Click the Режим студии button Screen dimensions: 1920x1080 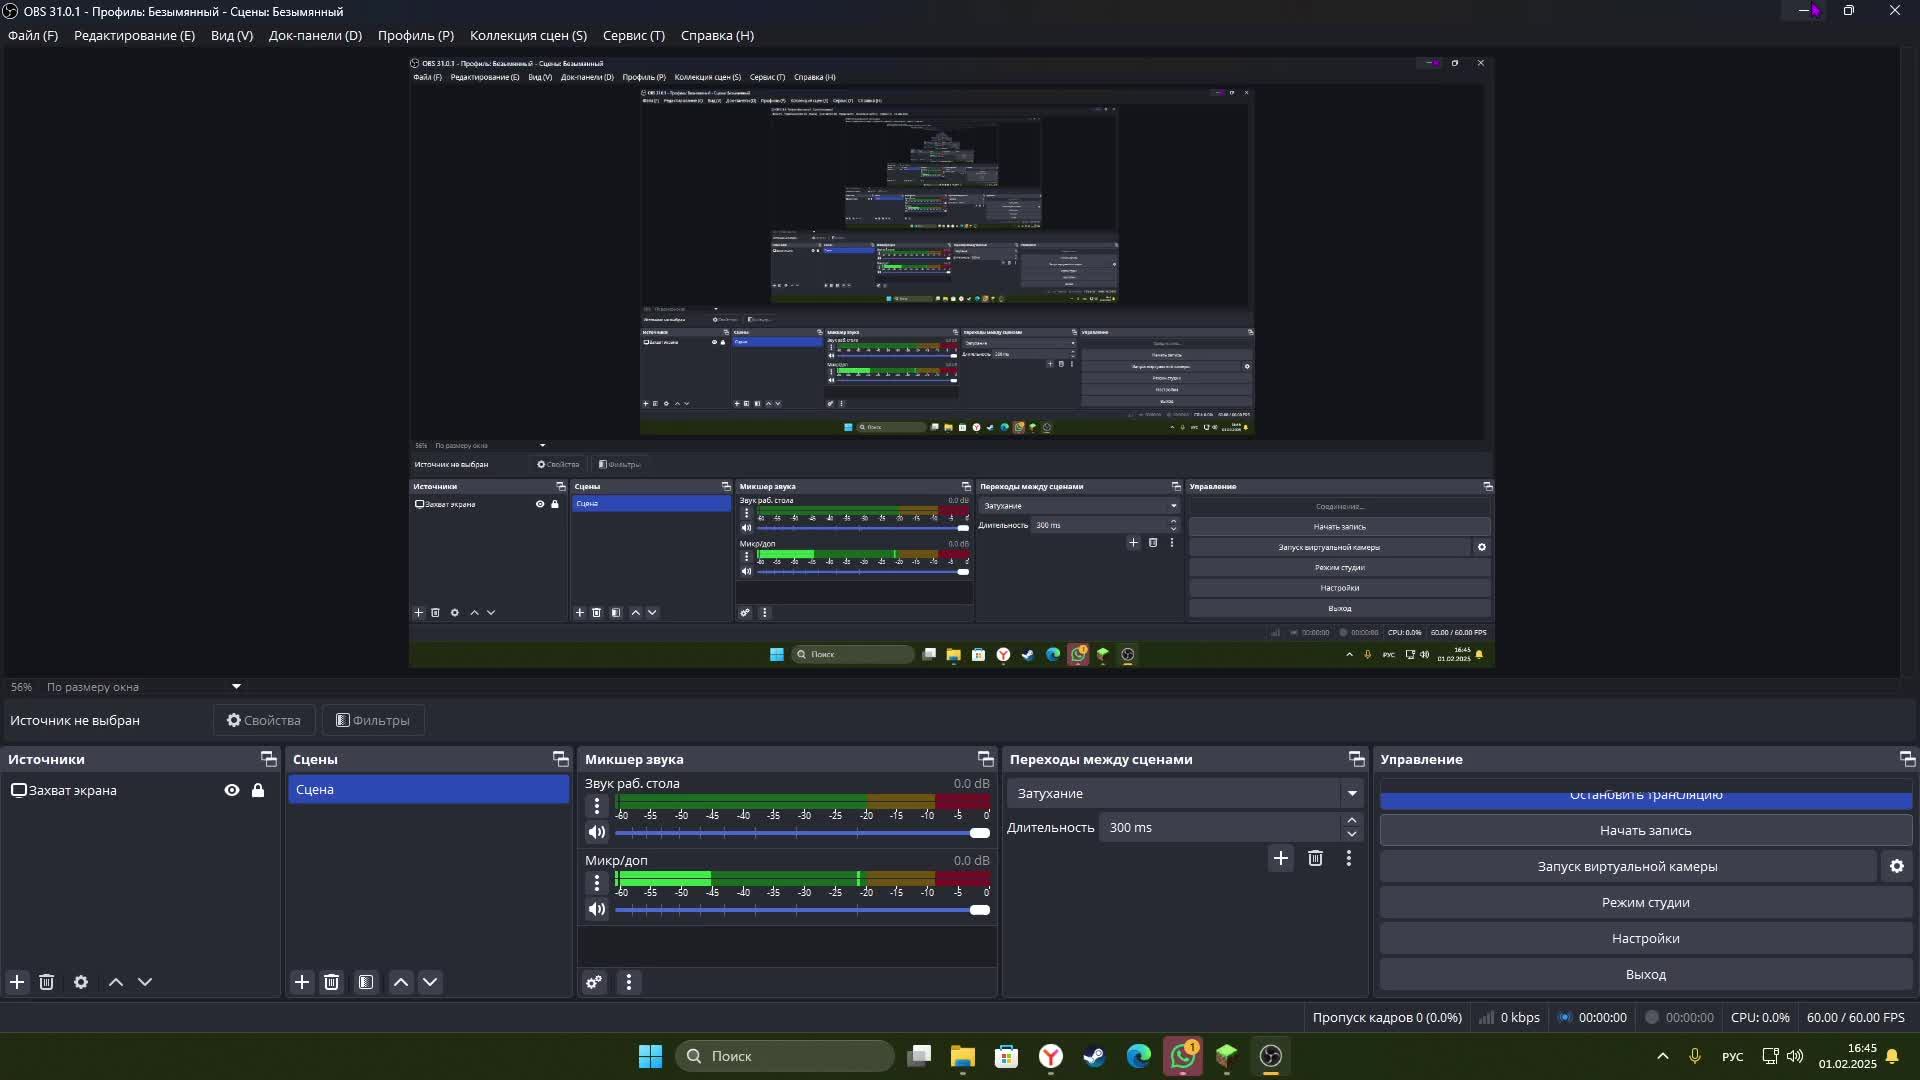click(1645, 902)
